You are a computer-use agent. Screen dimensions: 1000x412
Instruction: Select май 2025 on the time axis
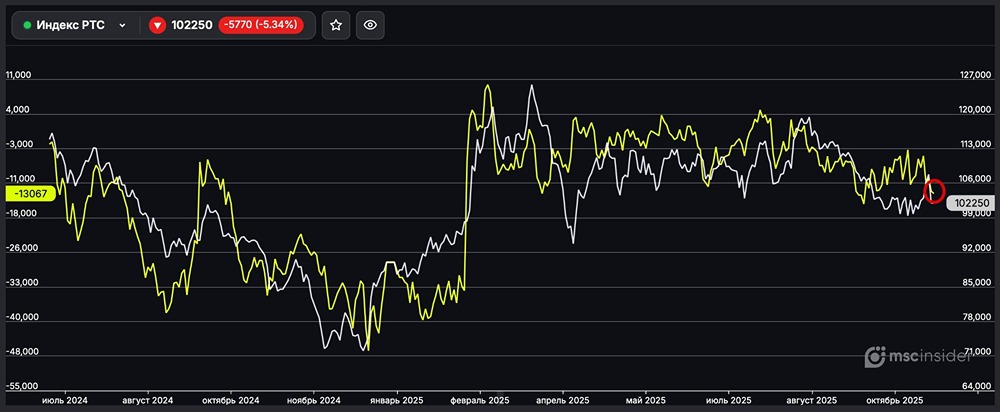pos(645,401)
